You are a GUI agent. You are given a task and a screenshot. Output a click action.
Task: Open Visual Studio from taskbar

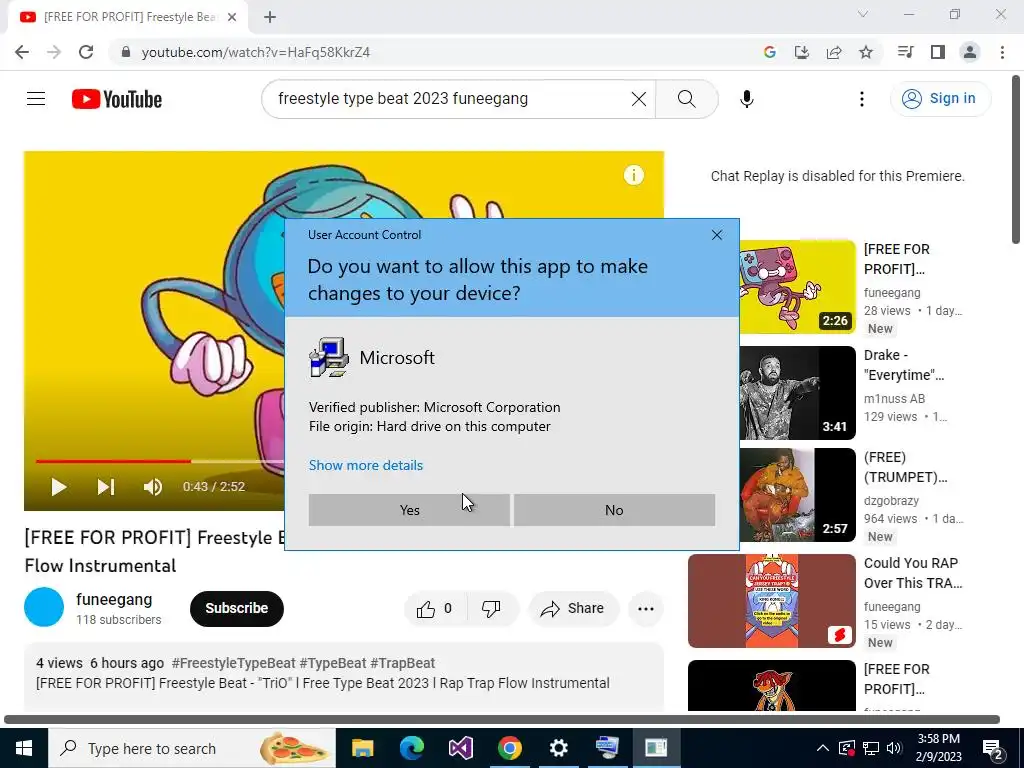[x=460, y=748]
